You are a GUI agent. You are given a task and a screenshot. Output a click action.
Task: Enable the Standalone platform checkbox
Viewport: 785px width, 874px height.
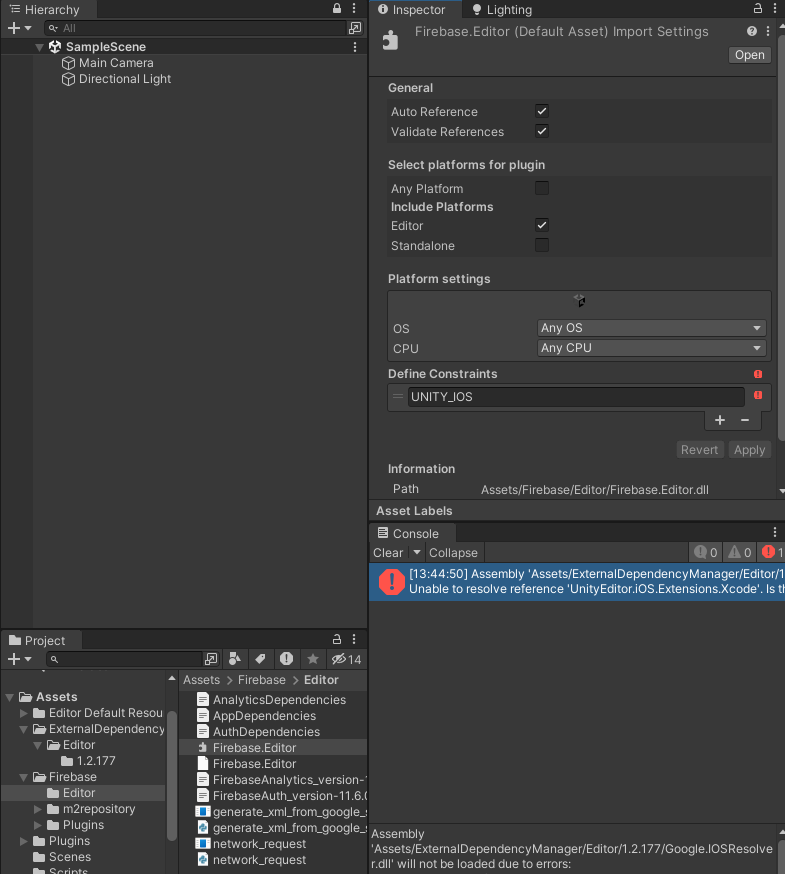tap(541, 245)
